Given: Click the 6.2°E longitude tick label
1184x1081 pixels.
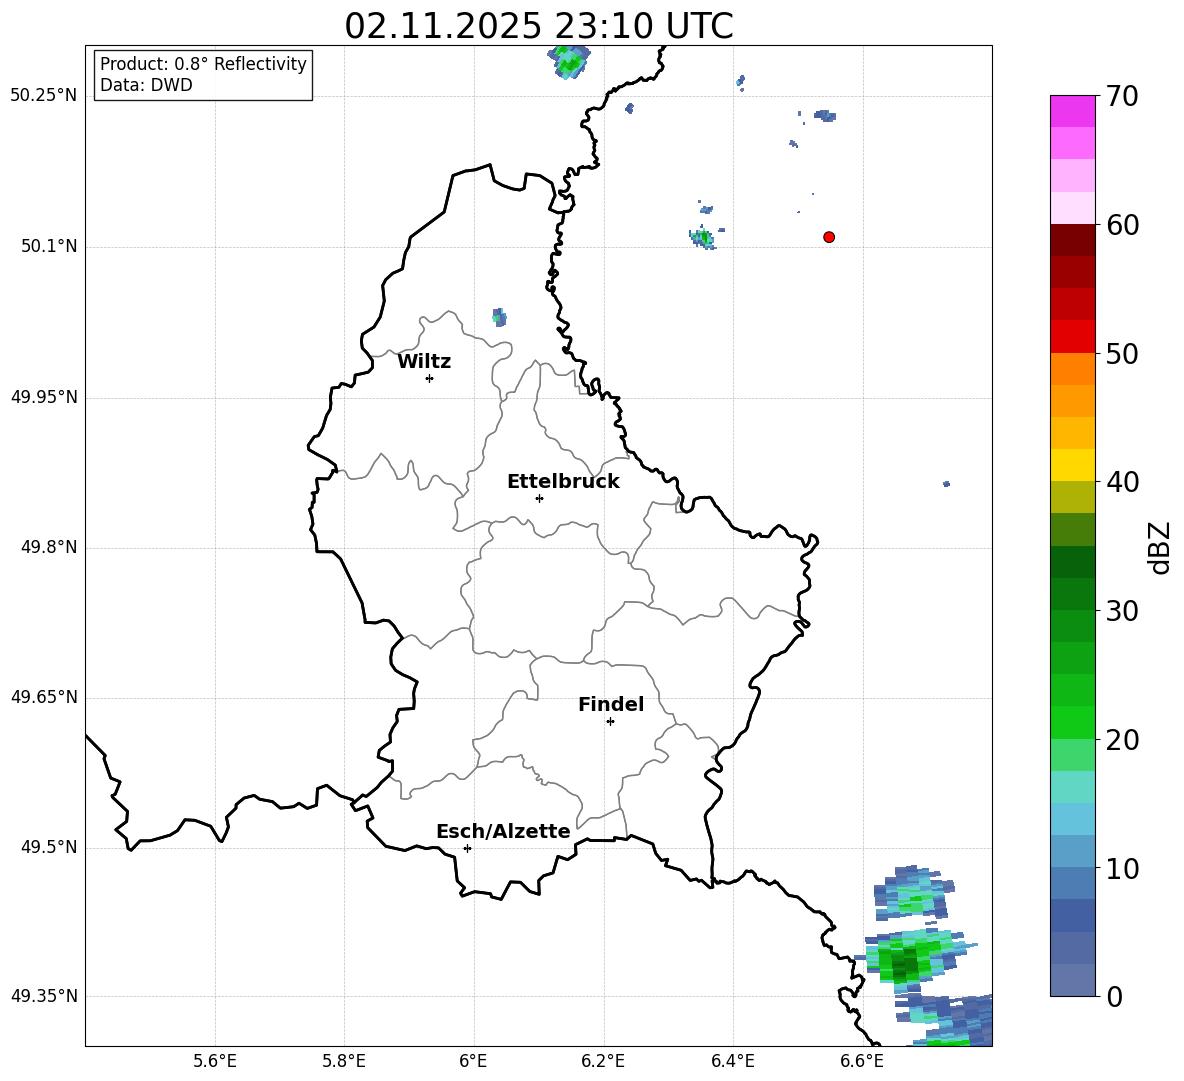Looking at the screenshot, I should 604,1060.
